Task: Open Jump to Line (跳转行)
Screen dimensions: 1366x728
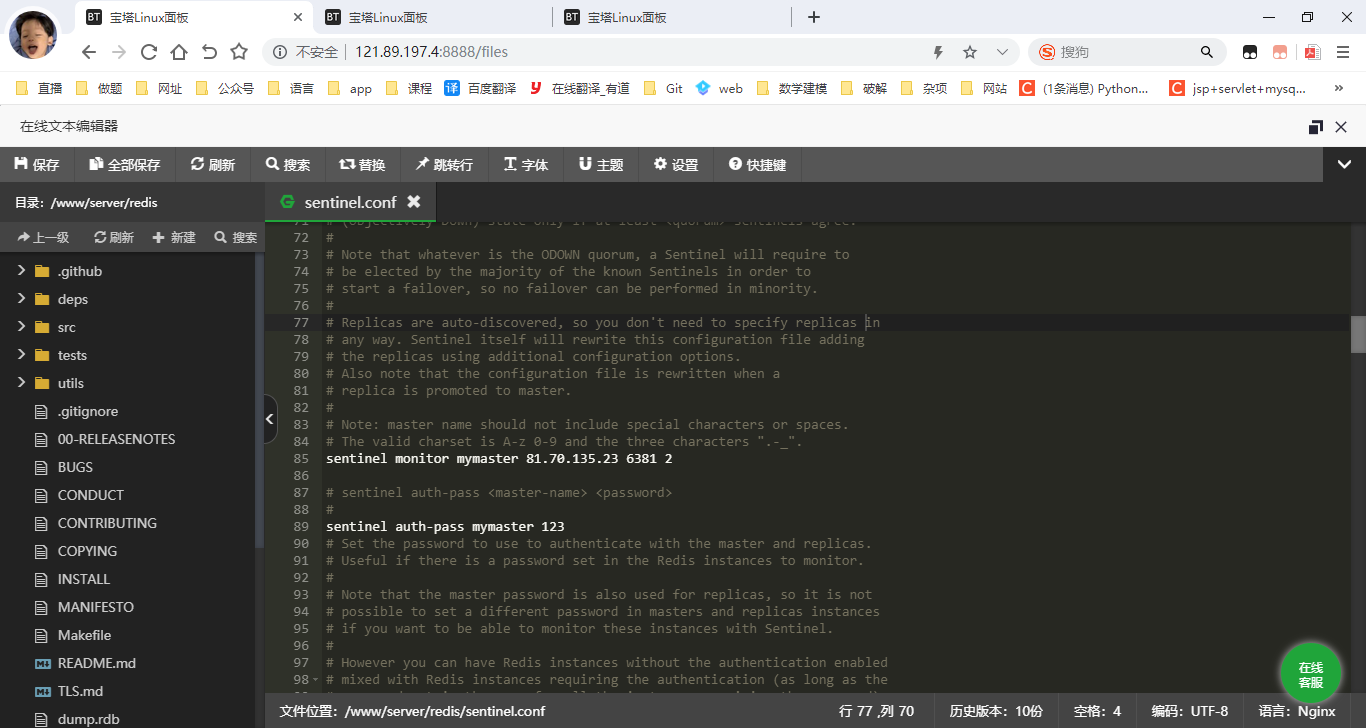Action: 445,165
